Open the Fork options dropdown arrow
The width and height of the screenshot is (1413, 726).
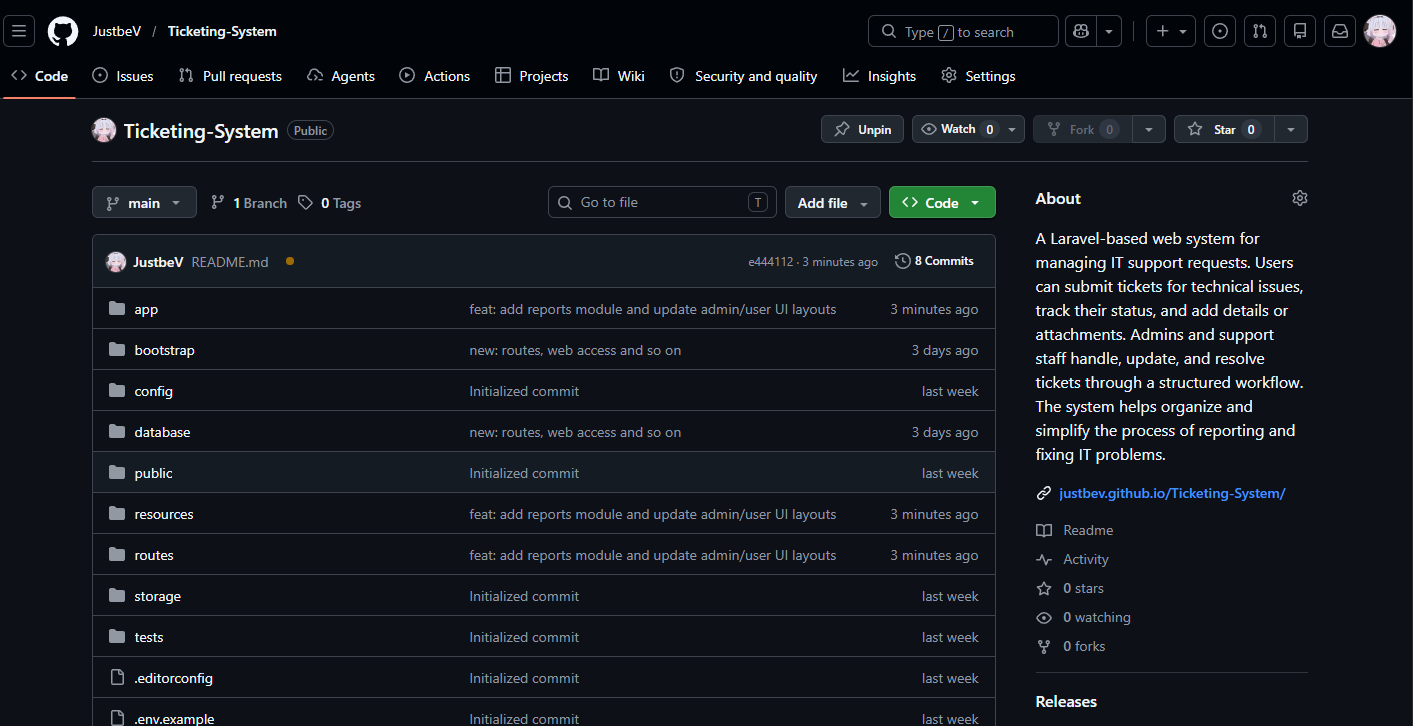pyautogui.click(x=1149, y=129)
